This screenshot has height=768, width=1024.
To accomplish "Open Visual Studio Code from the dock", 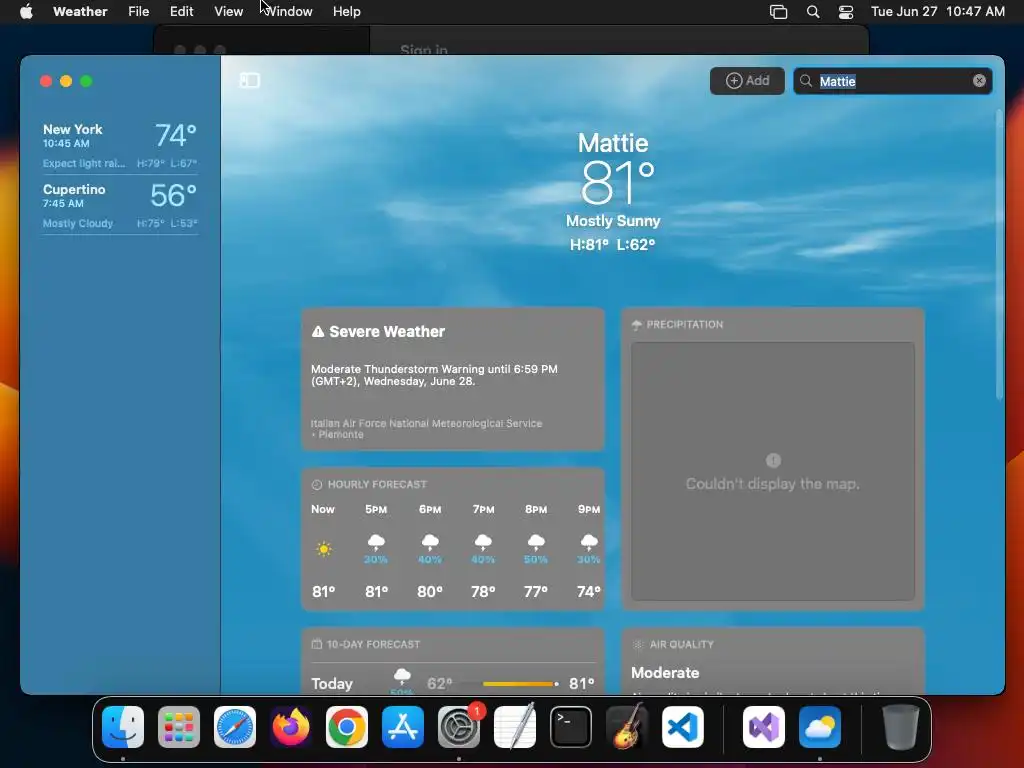I will 682,727.
